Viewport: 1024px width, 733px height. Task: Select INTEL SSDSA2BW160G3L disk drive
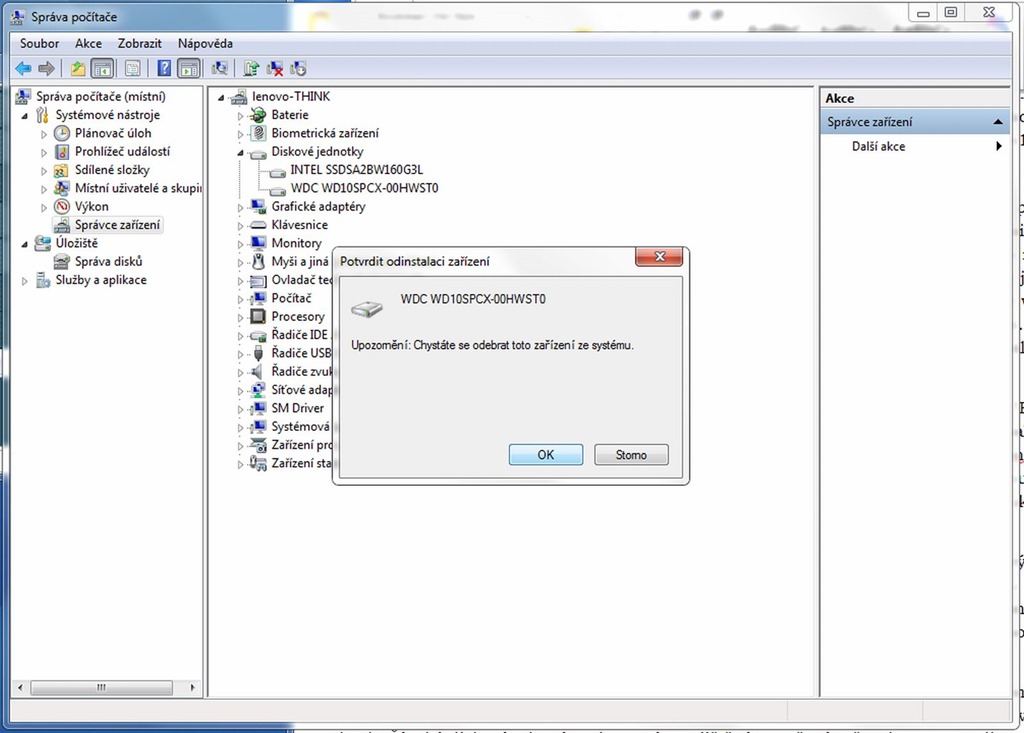[356, 170]
